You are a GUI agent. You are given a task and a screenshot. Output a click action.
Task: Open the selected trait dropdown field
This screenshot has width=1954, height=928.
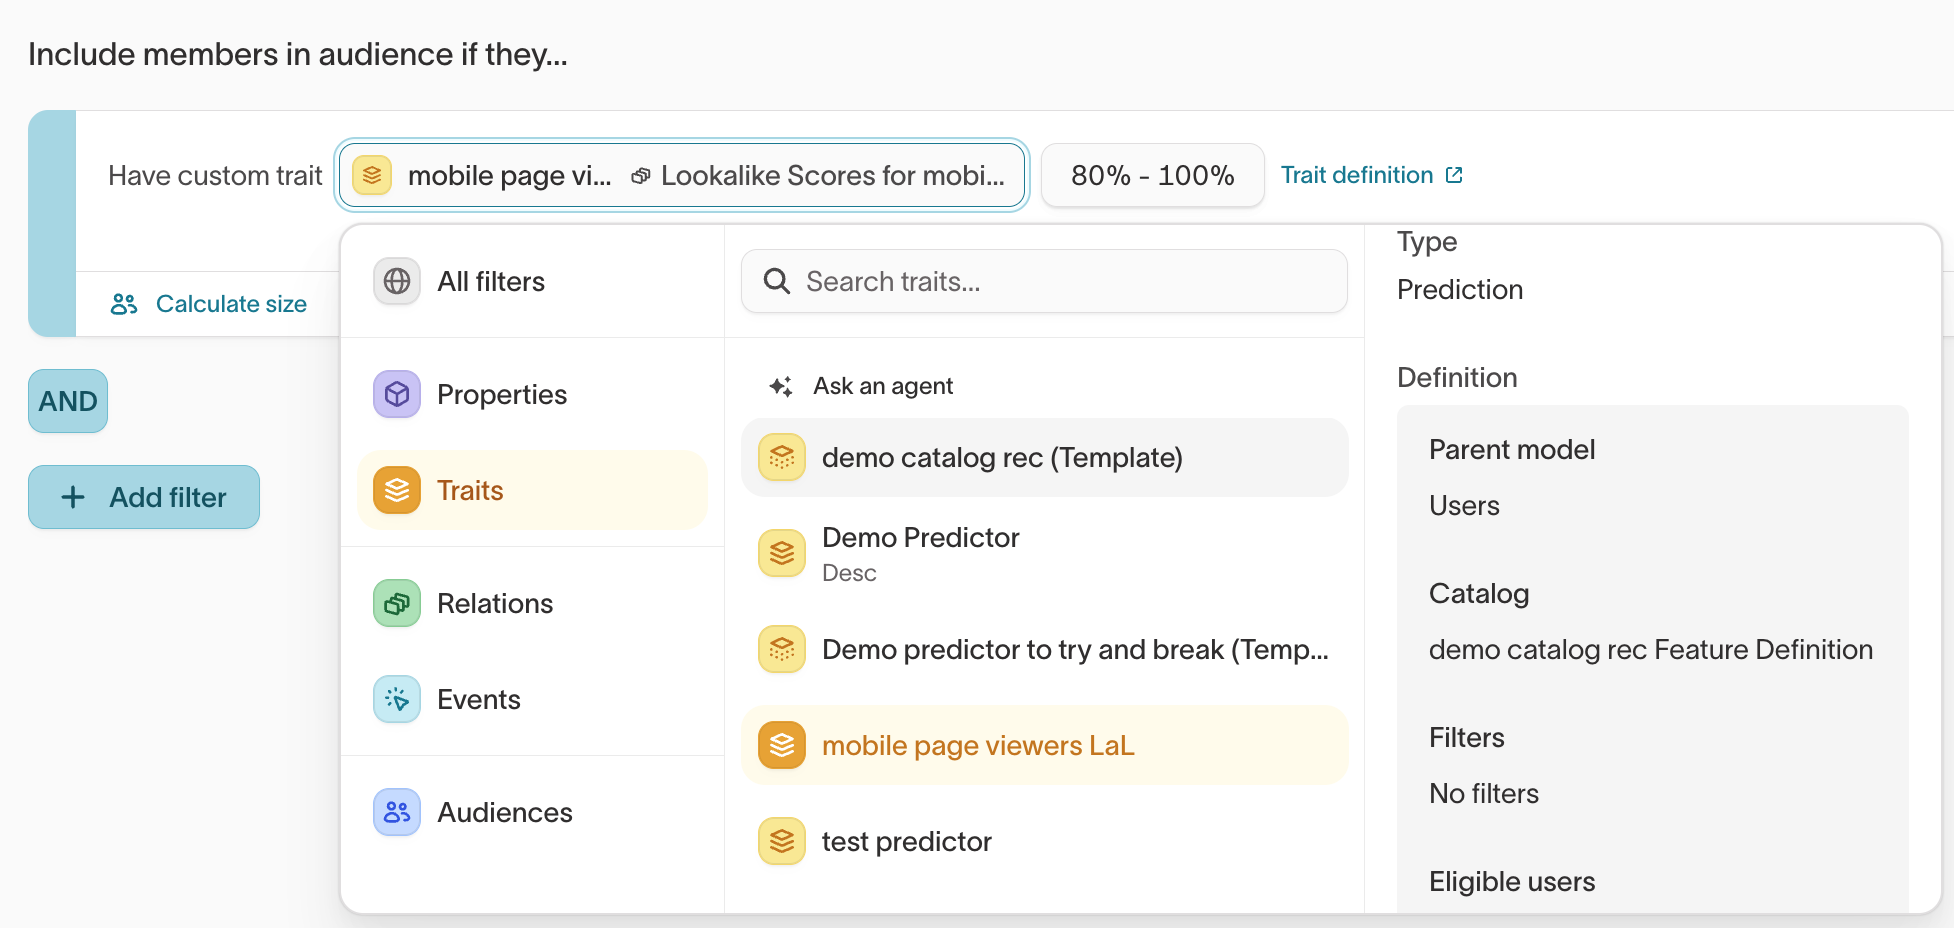click(682, 175)
